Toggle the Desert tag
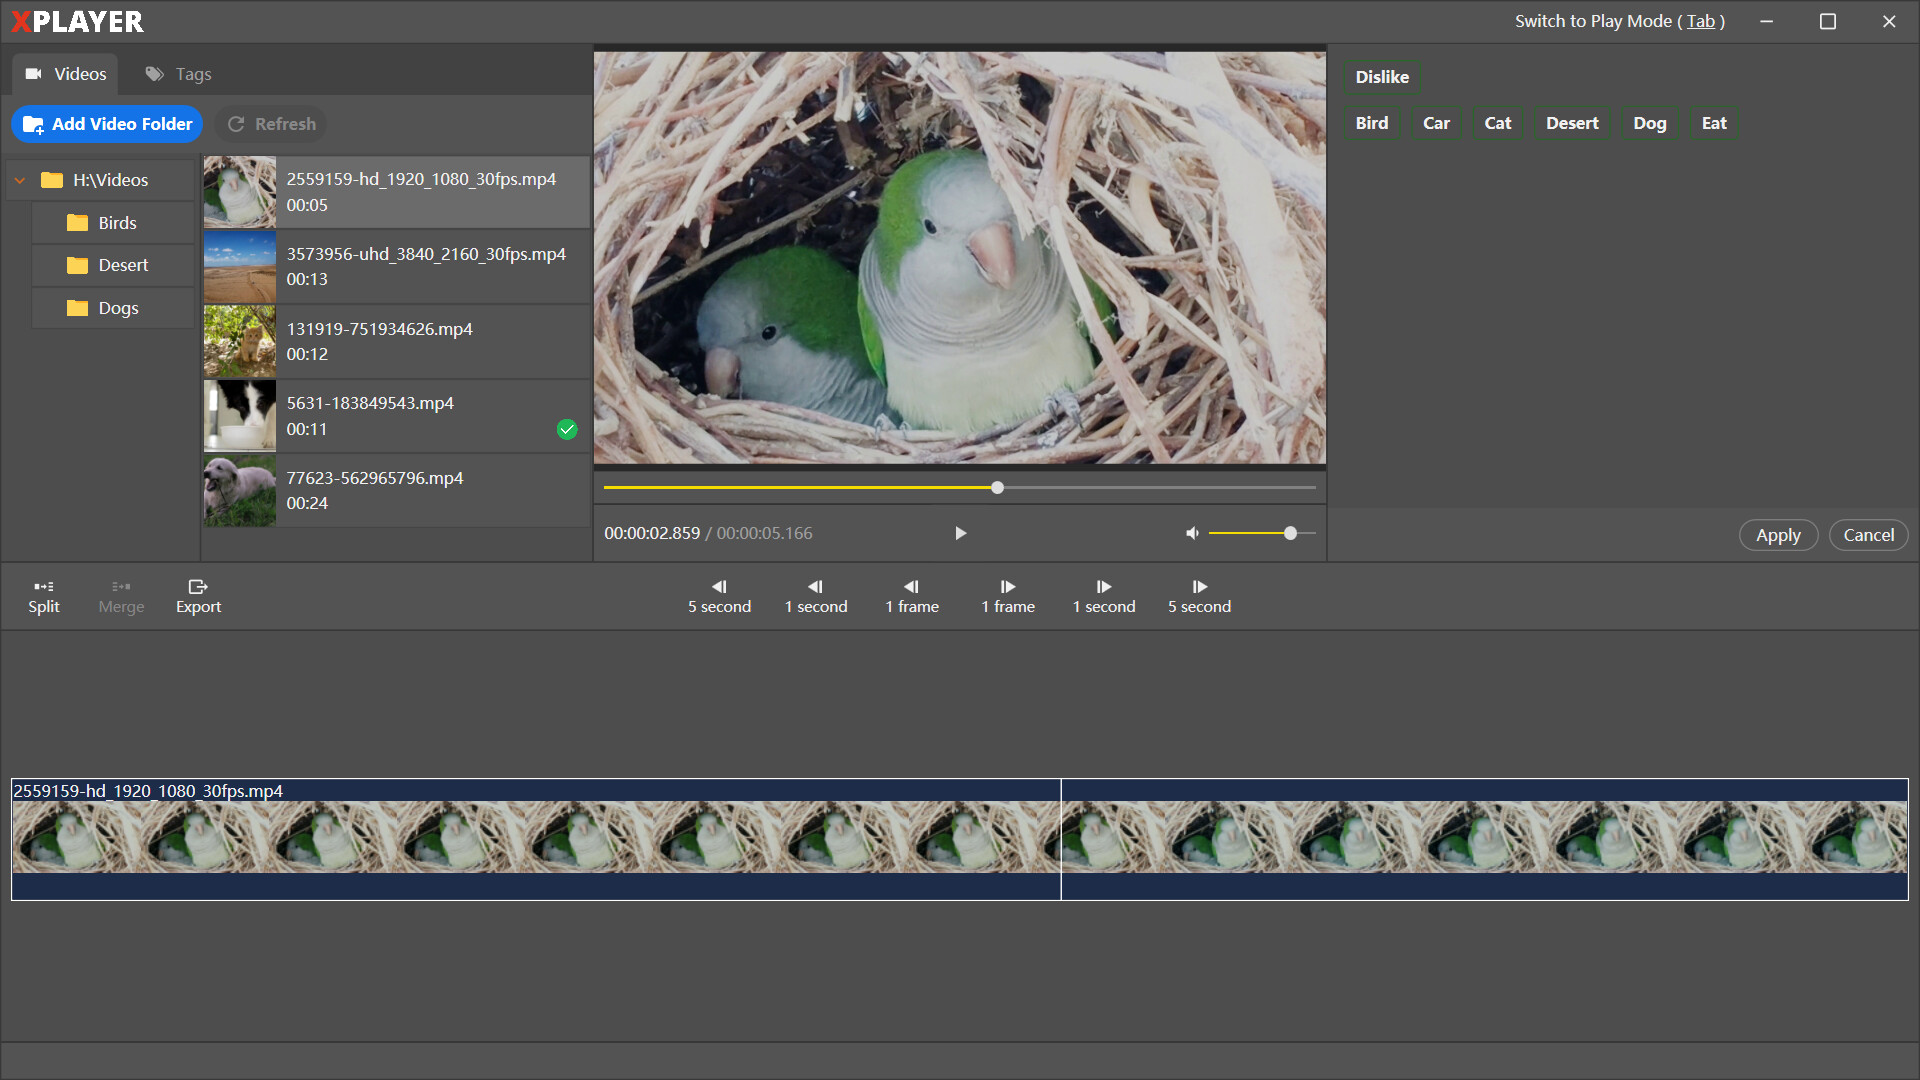The width and height of the screenshot is (1920, 1080). point(1572,123)
